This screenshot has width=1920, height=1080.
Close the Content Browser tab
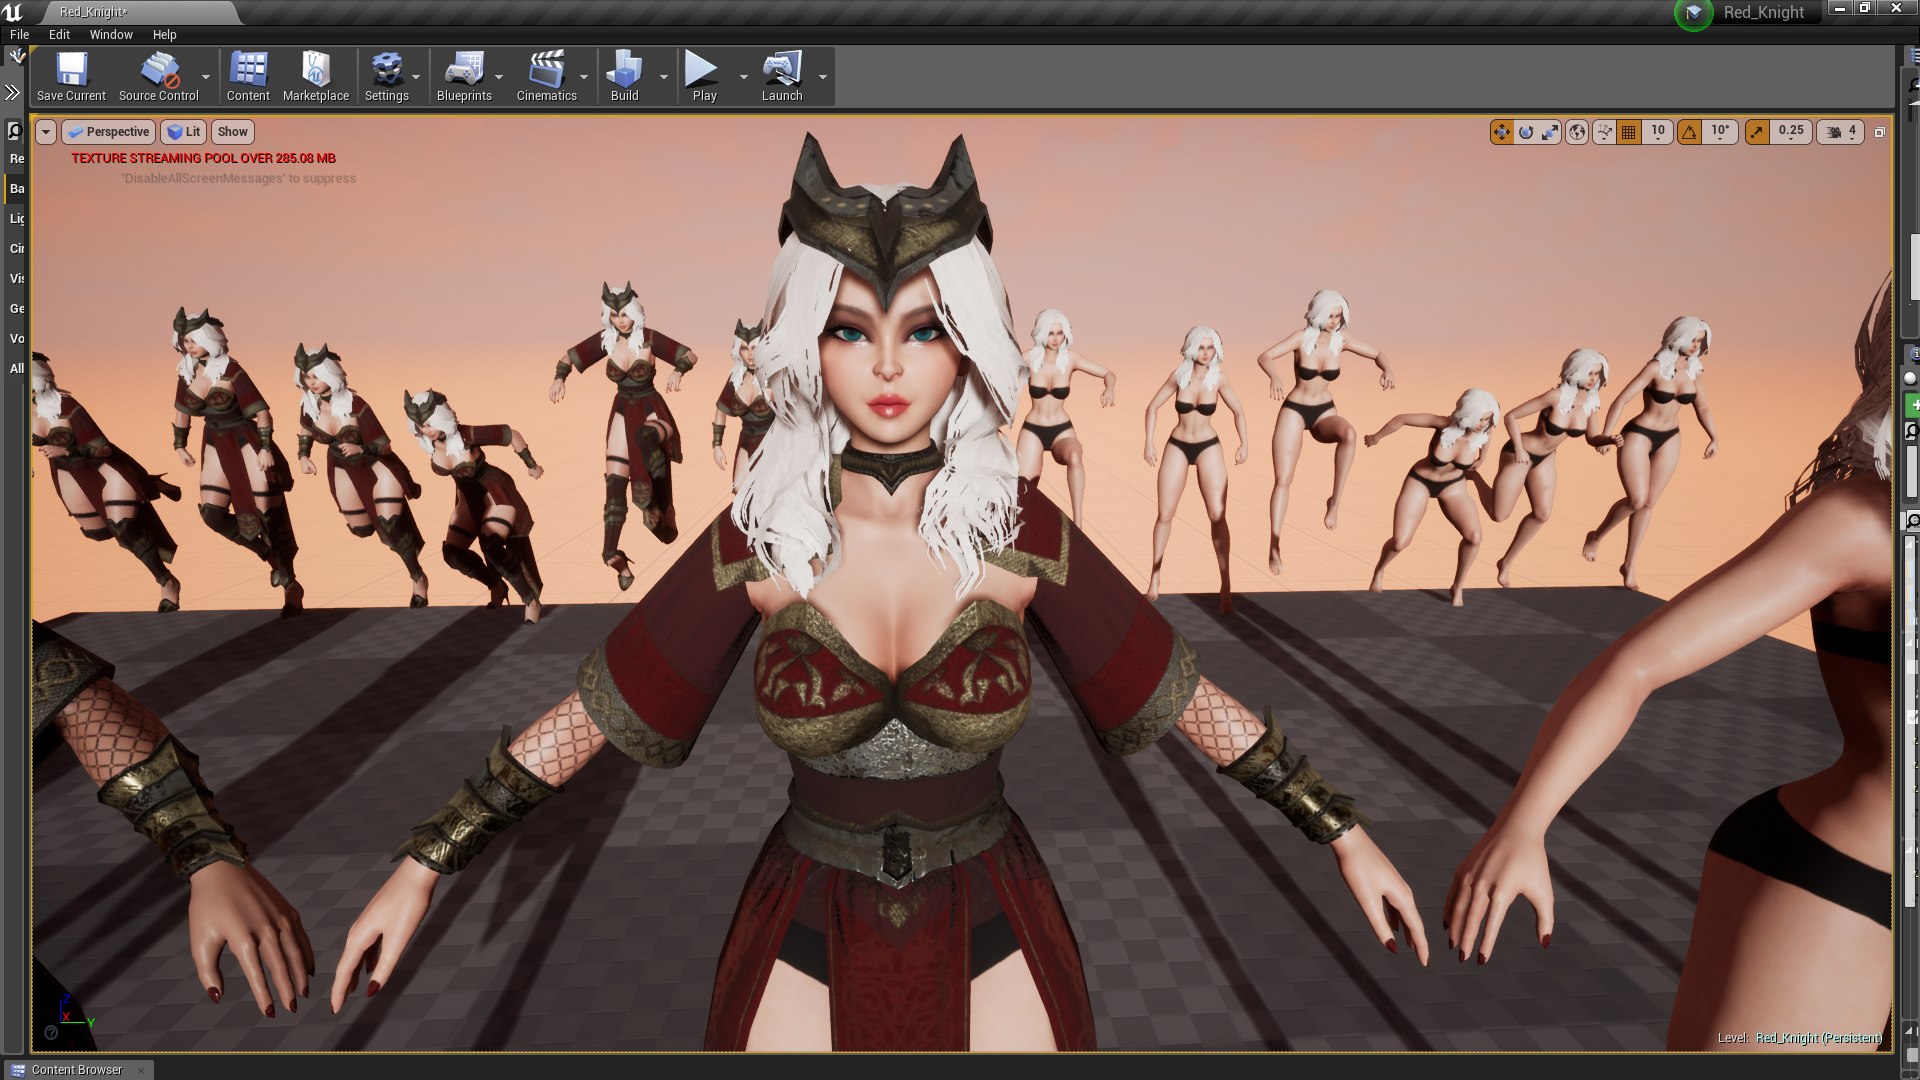coord(140,1070)
